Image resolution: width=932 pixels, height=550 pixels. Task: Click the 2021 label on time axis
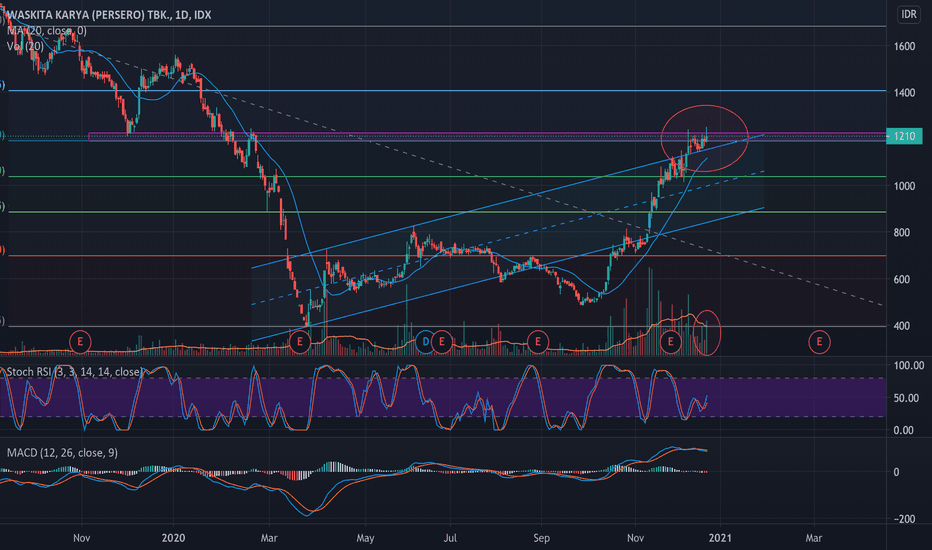720,538
